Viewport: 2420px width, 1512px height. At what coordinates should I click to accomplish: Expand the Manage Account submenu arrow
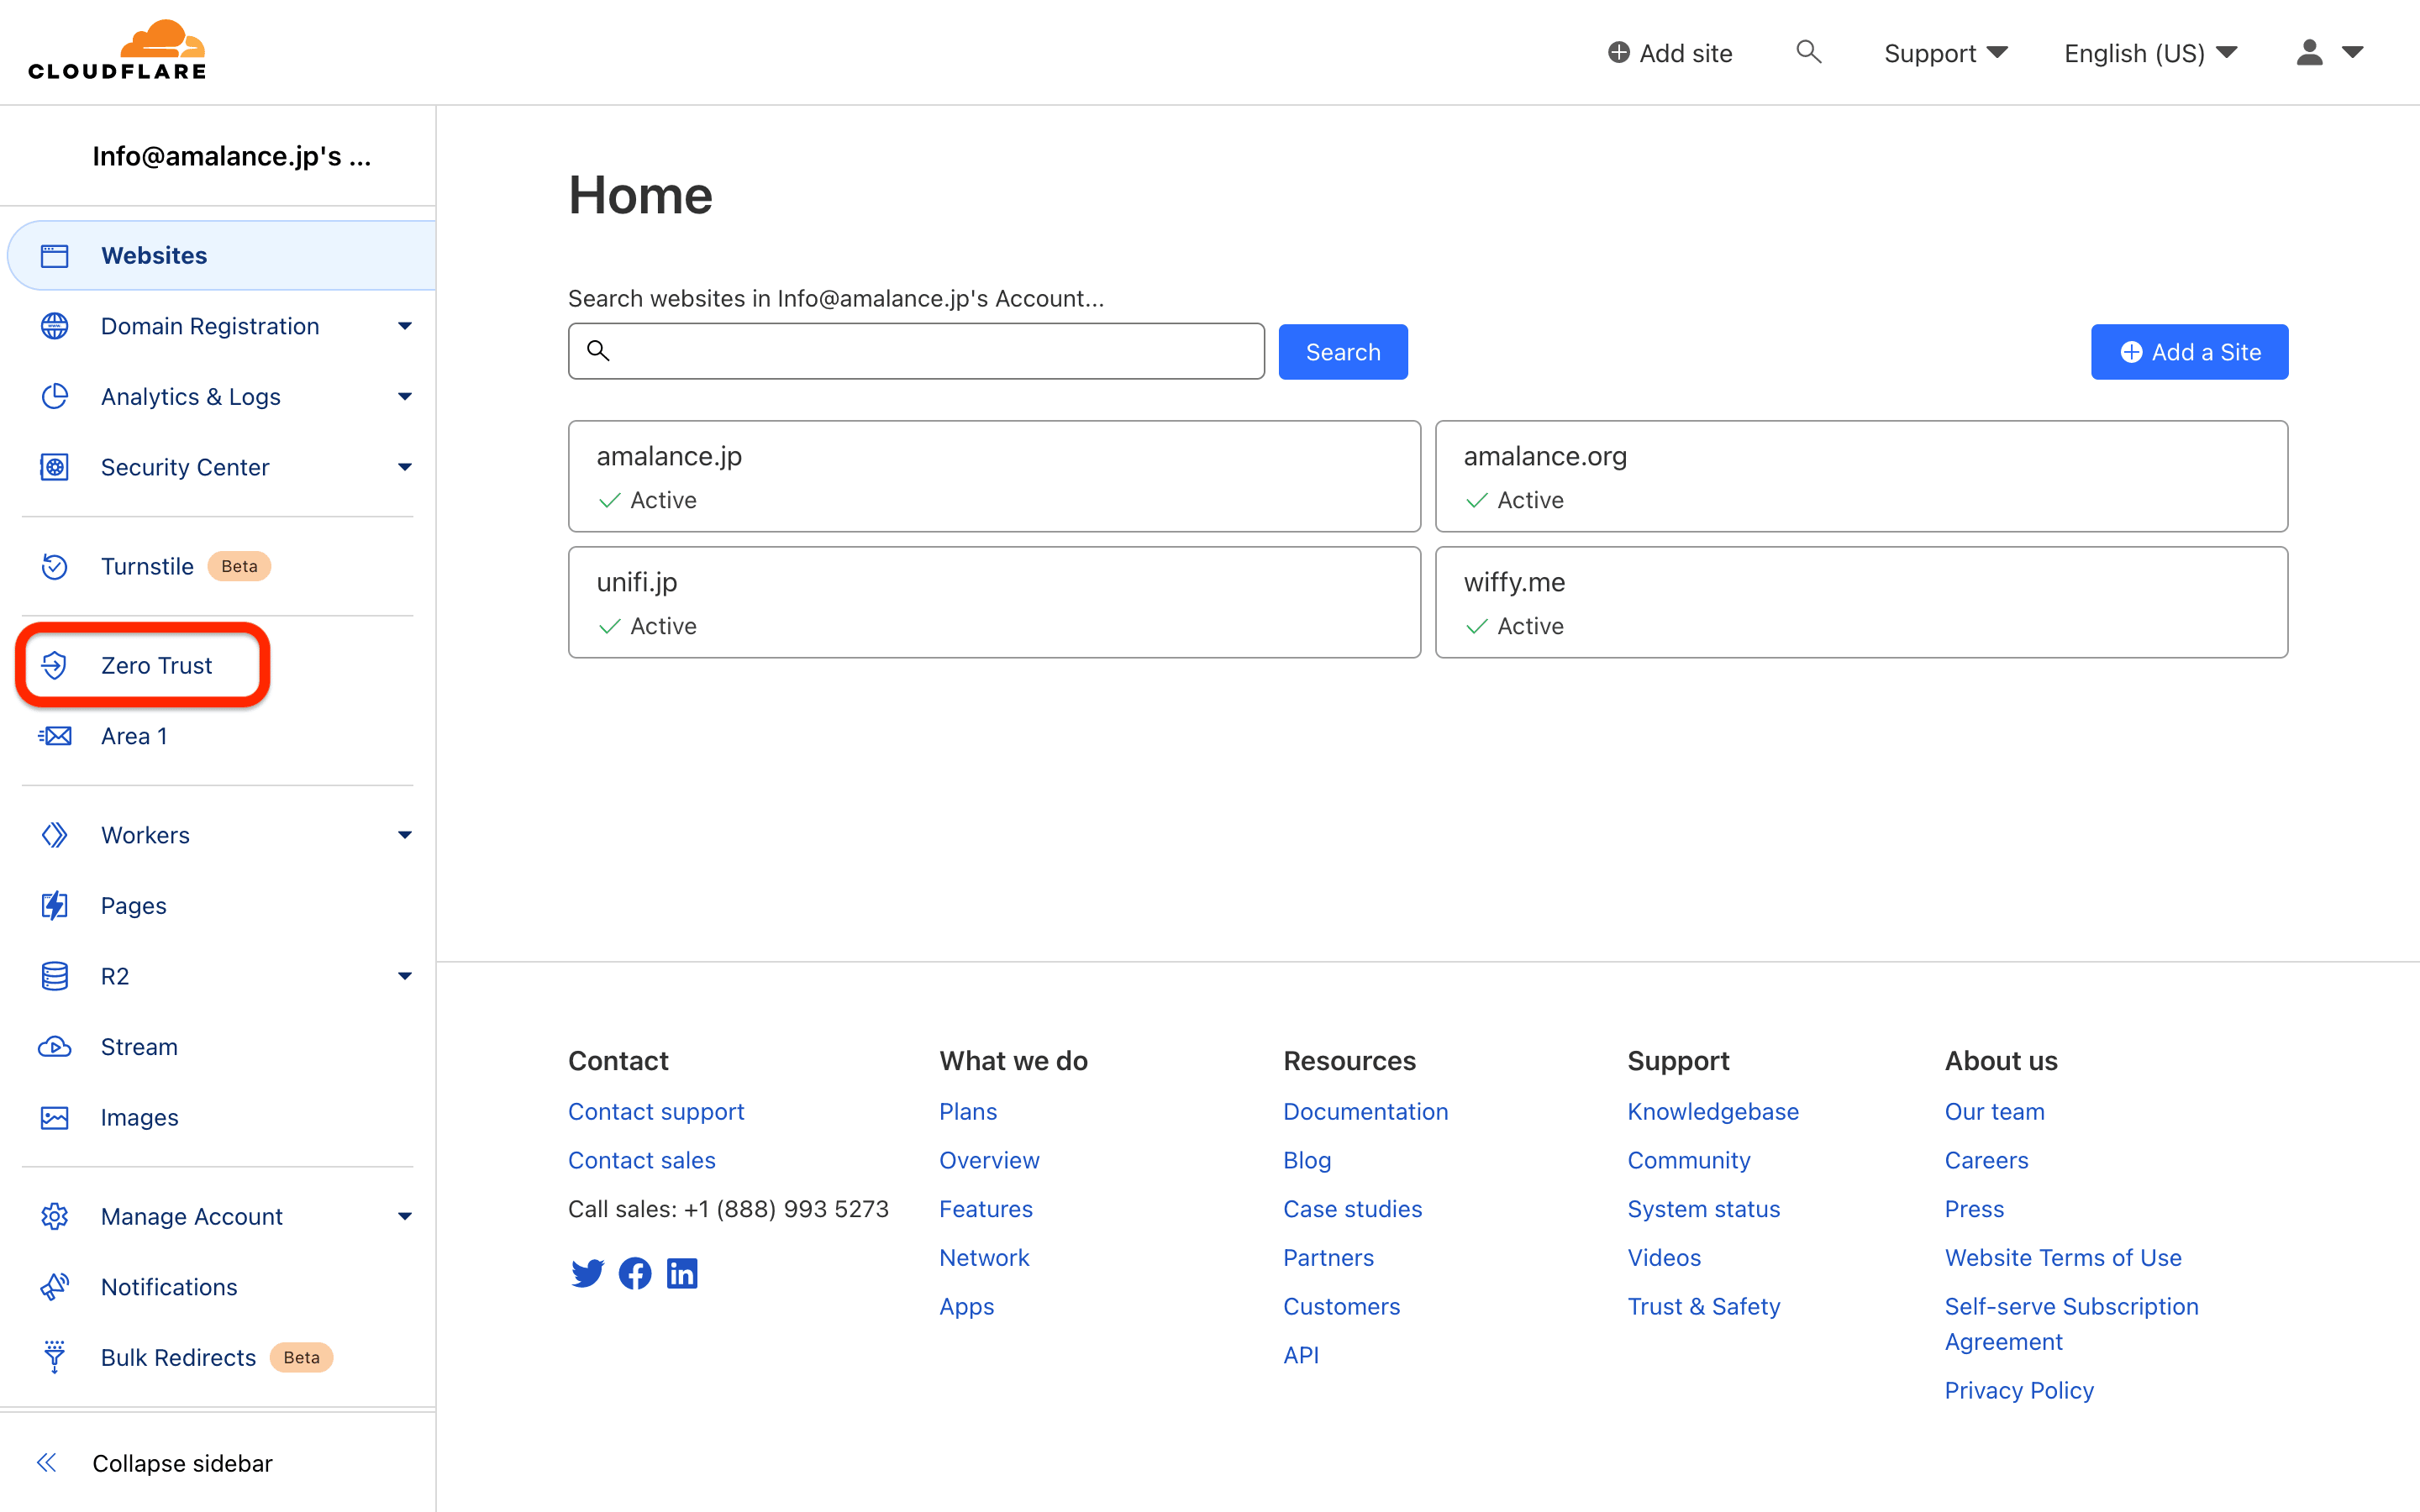click(405, 1216)
